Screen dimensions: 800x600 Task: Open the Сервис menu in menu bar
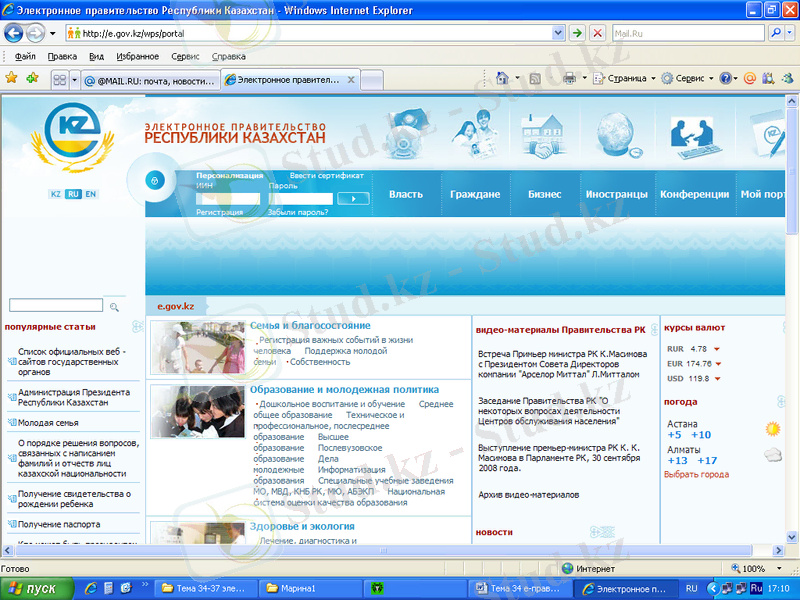(185, 57)
